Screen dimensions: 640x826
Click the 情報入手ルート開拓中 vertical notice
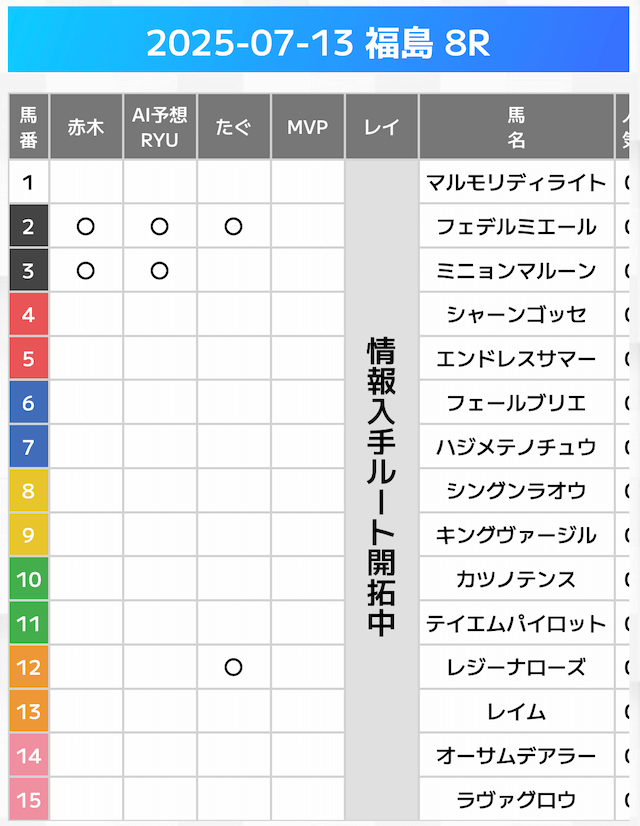coord(381,487)
